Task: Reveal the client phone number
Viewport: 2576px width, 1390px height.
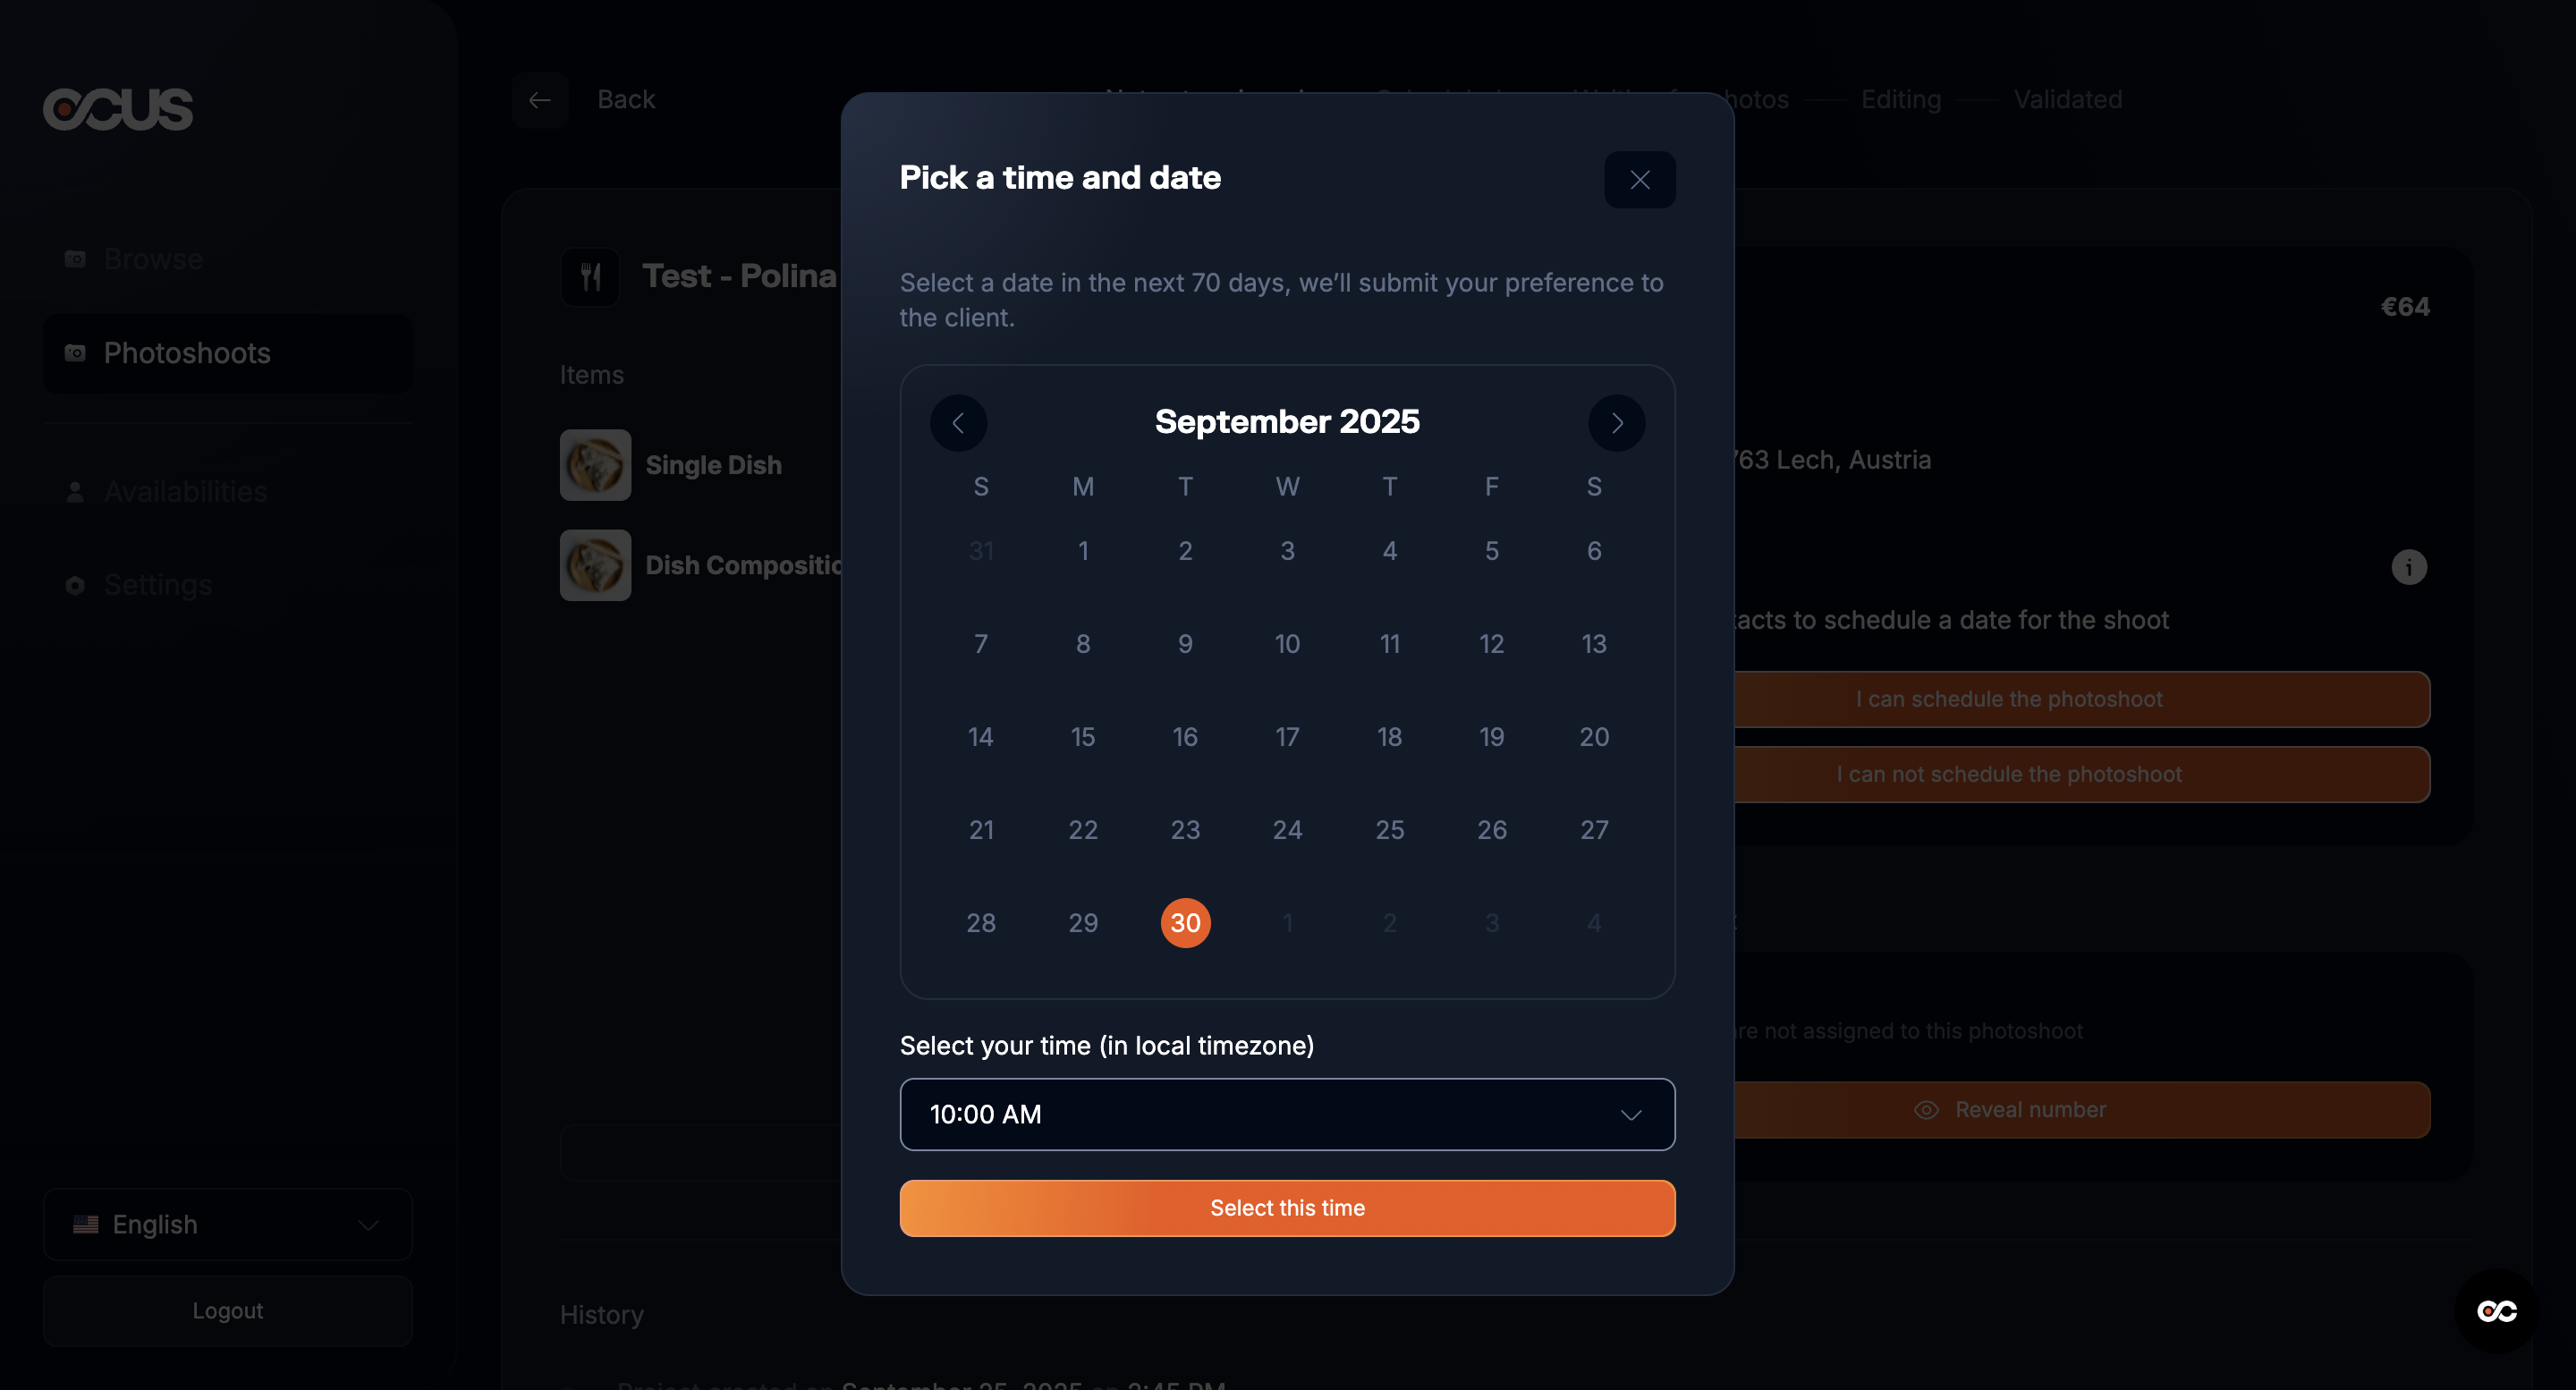Action: (x=2029, y=1109)
